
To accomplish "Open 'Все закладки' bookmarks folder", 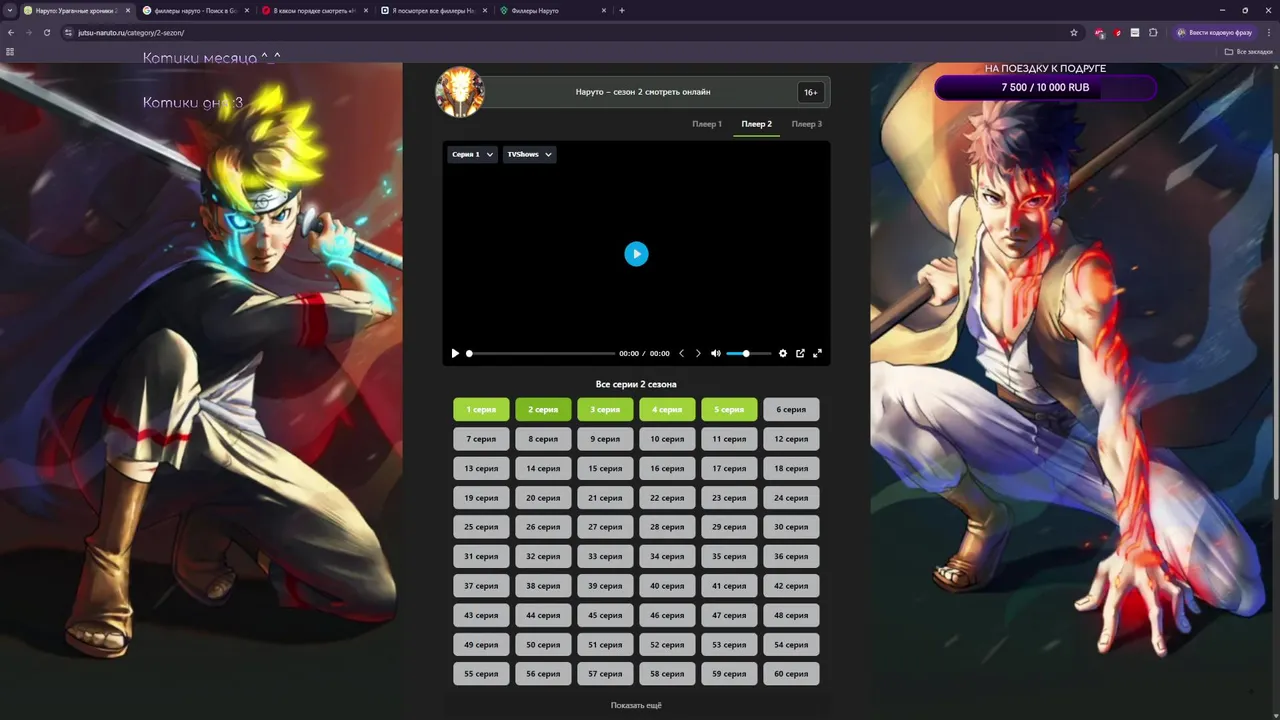I will click(1249, 51).
